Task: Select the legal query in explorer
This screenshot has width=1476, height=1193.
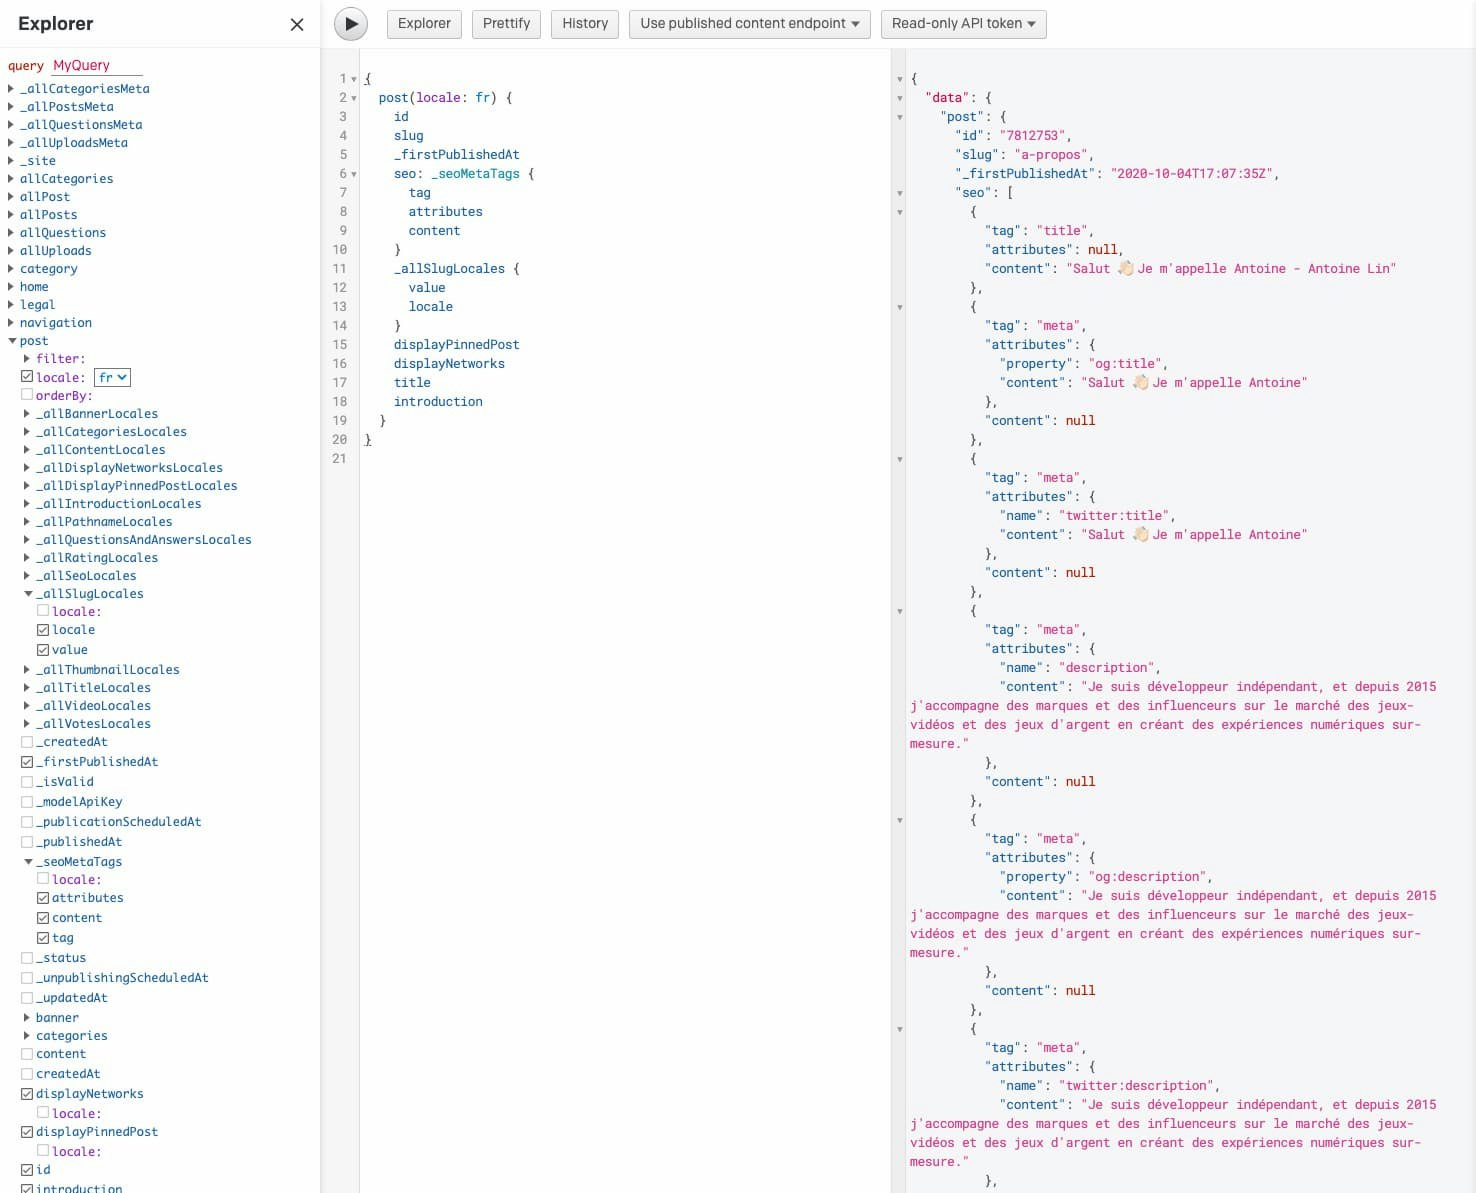Action: point(37,305)
